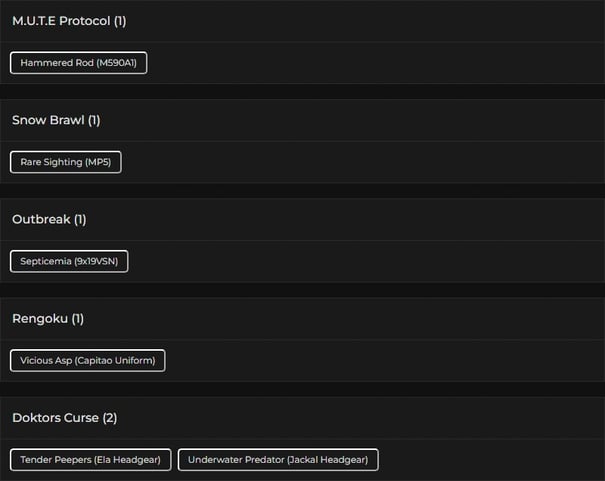
Task: Select the Rare Sighting (MP5) tag
Action: [x=65, y=162]
